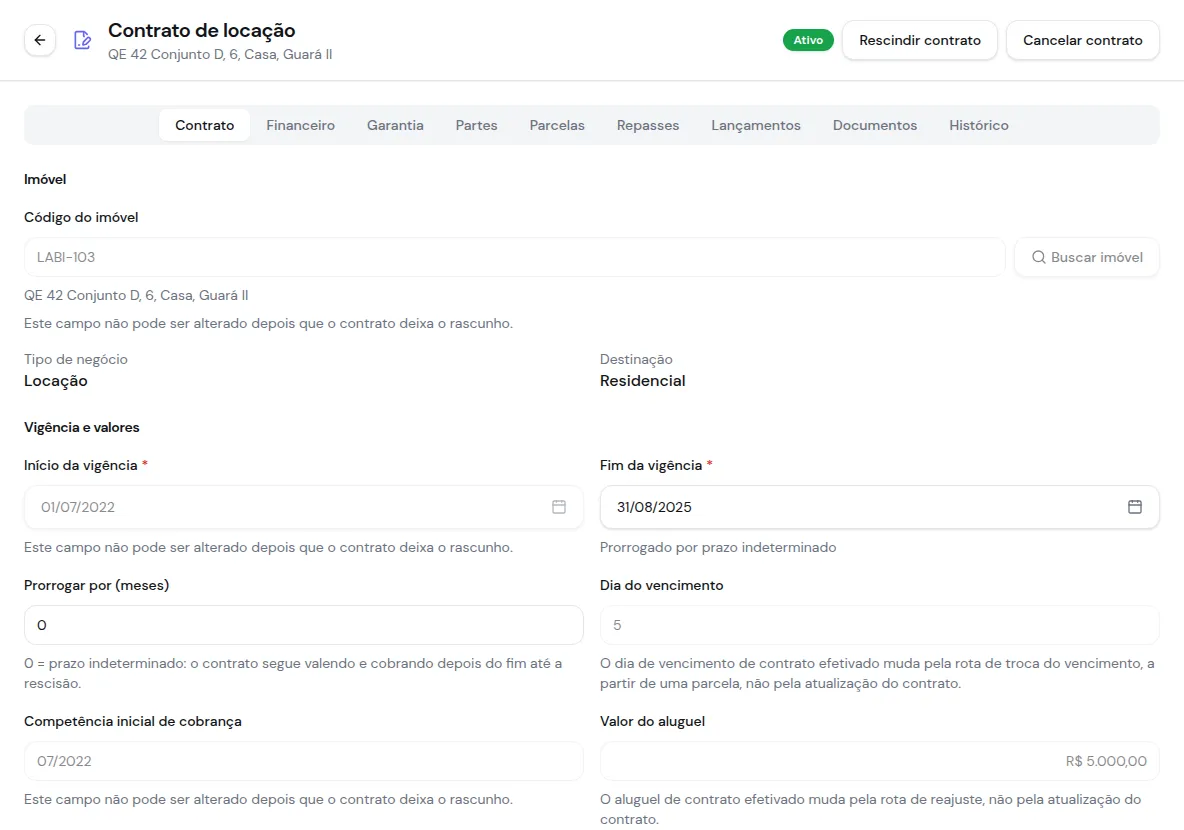Click the 'Contrato de locação' page title

(x=202, y=30)
